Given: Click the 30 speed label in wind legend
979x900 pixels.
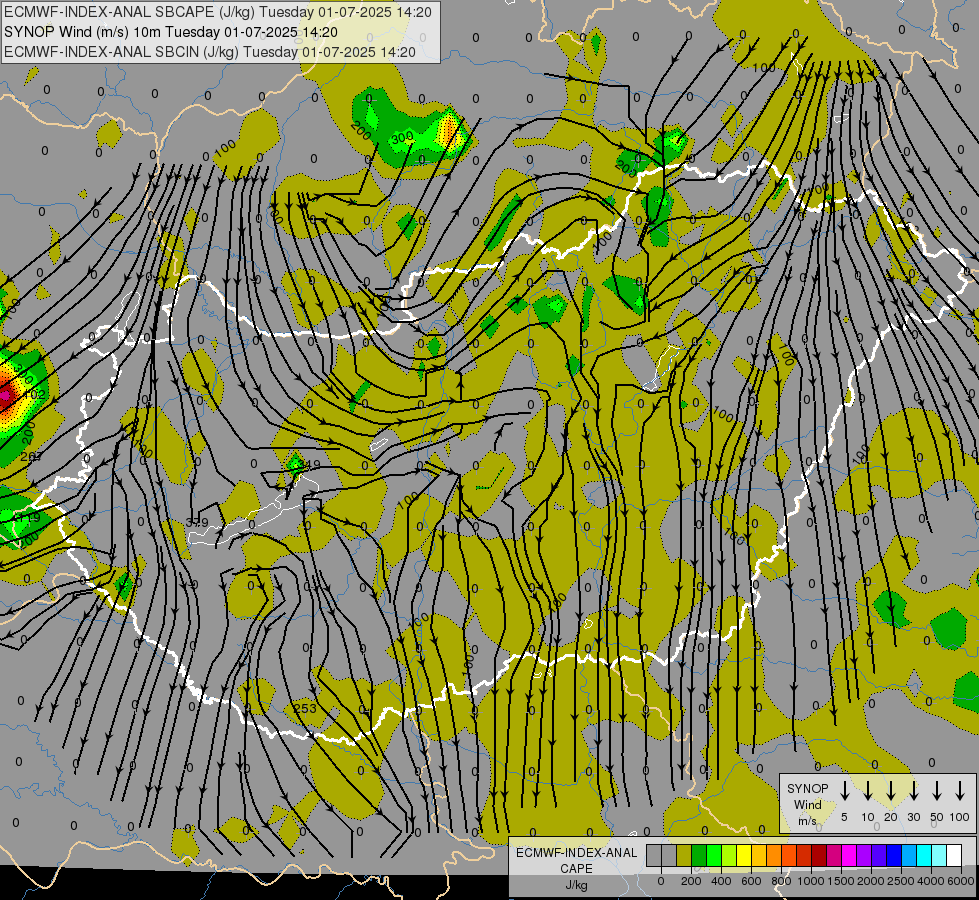Looking at the screenshot, I should [913, 817].
